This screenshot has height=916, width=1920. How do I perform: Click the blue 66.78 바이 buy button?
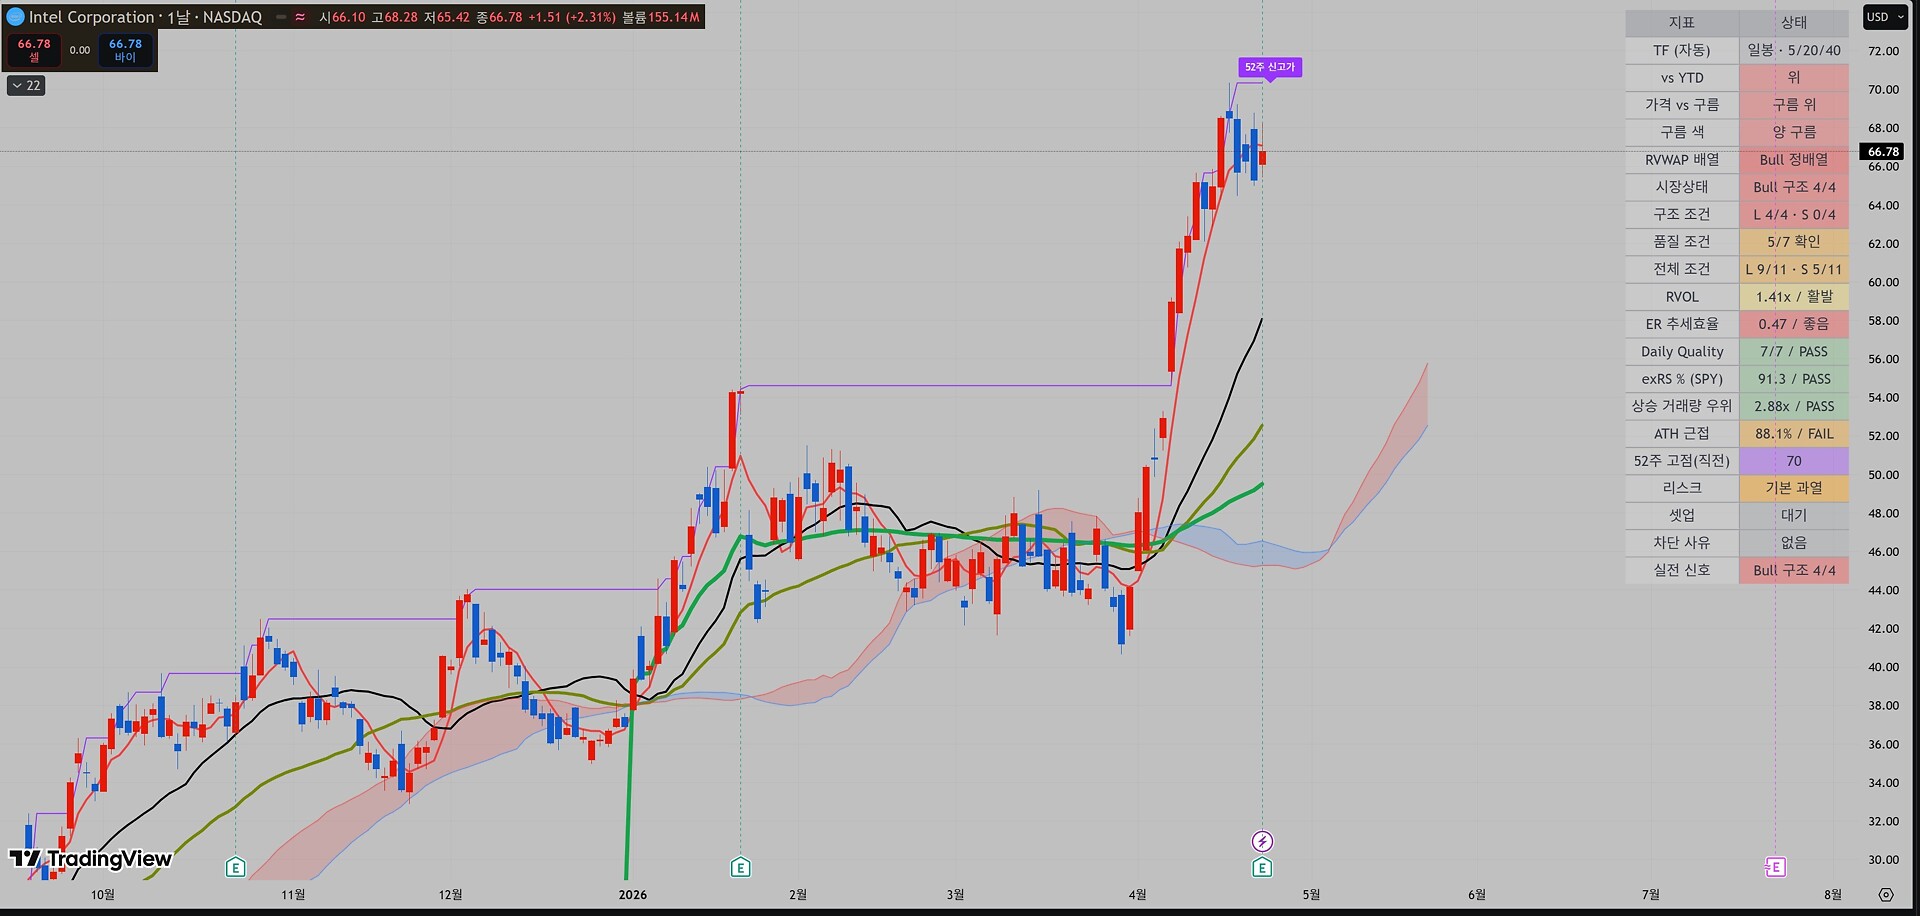(125, 50)
